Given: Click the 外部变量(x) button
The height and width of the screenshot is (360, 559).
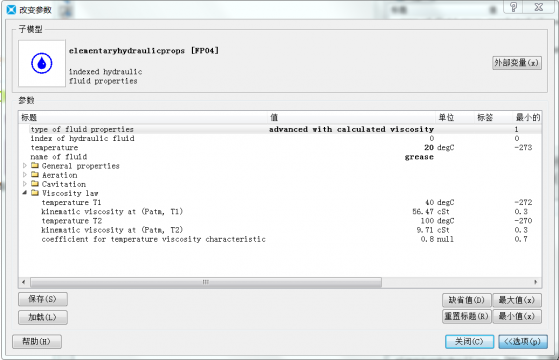Looking at the screenshot, I should [517, 63].
